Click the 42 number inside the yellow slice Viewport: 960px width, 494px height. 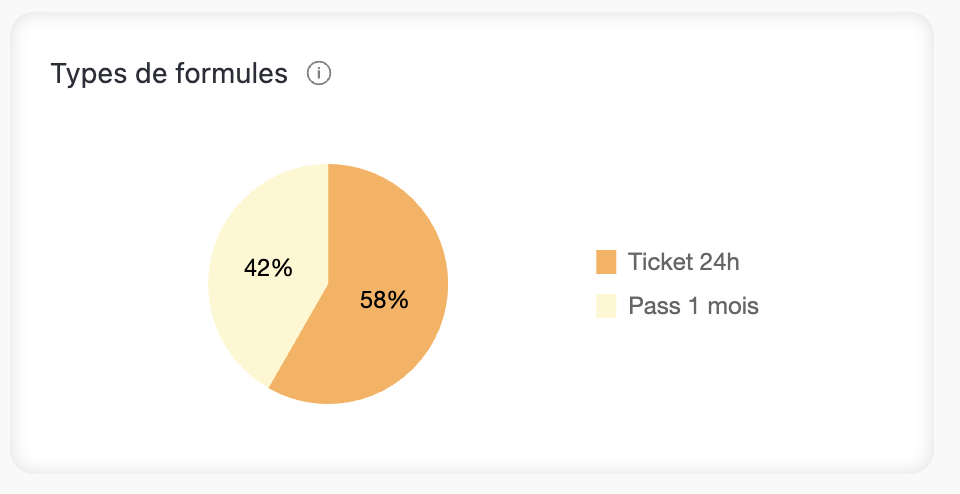258,268
